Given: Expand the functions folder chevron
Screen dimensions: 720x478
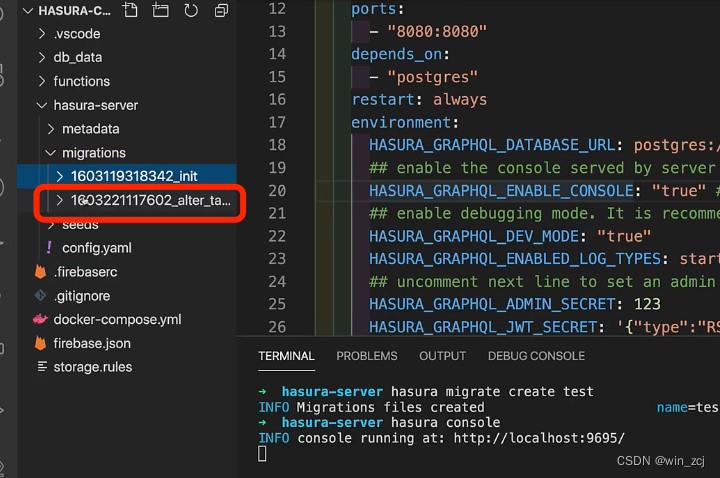Looking at the screenshot, I should coord(42,81).
